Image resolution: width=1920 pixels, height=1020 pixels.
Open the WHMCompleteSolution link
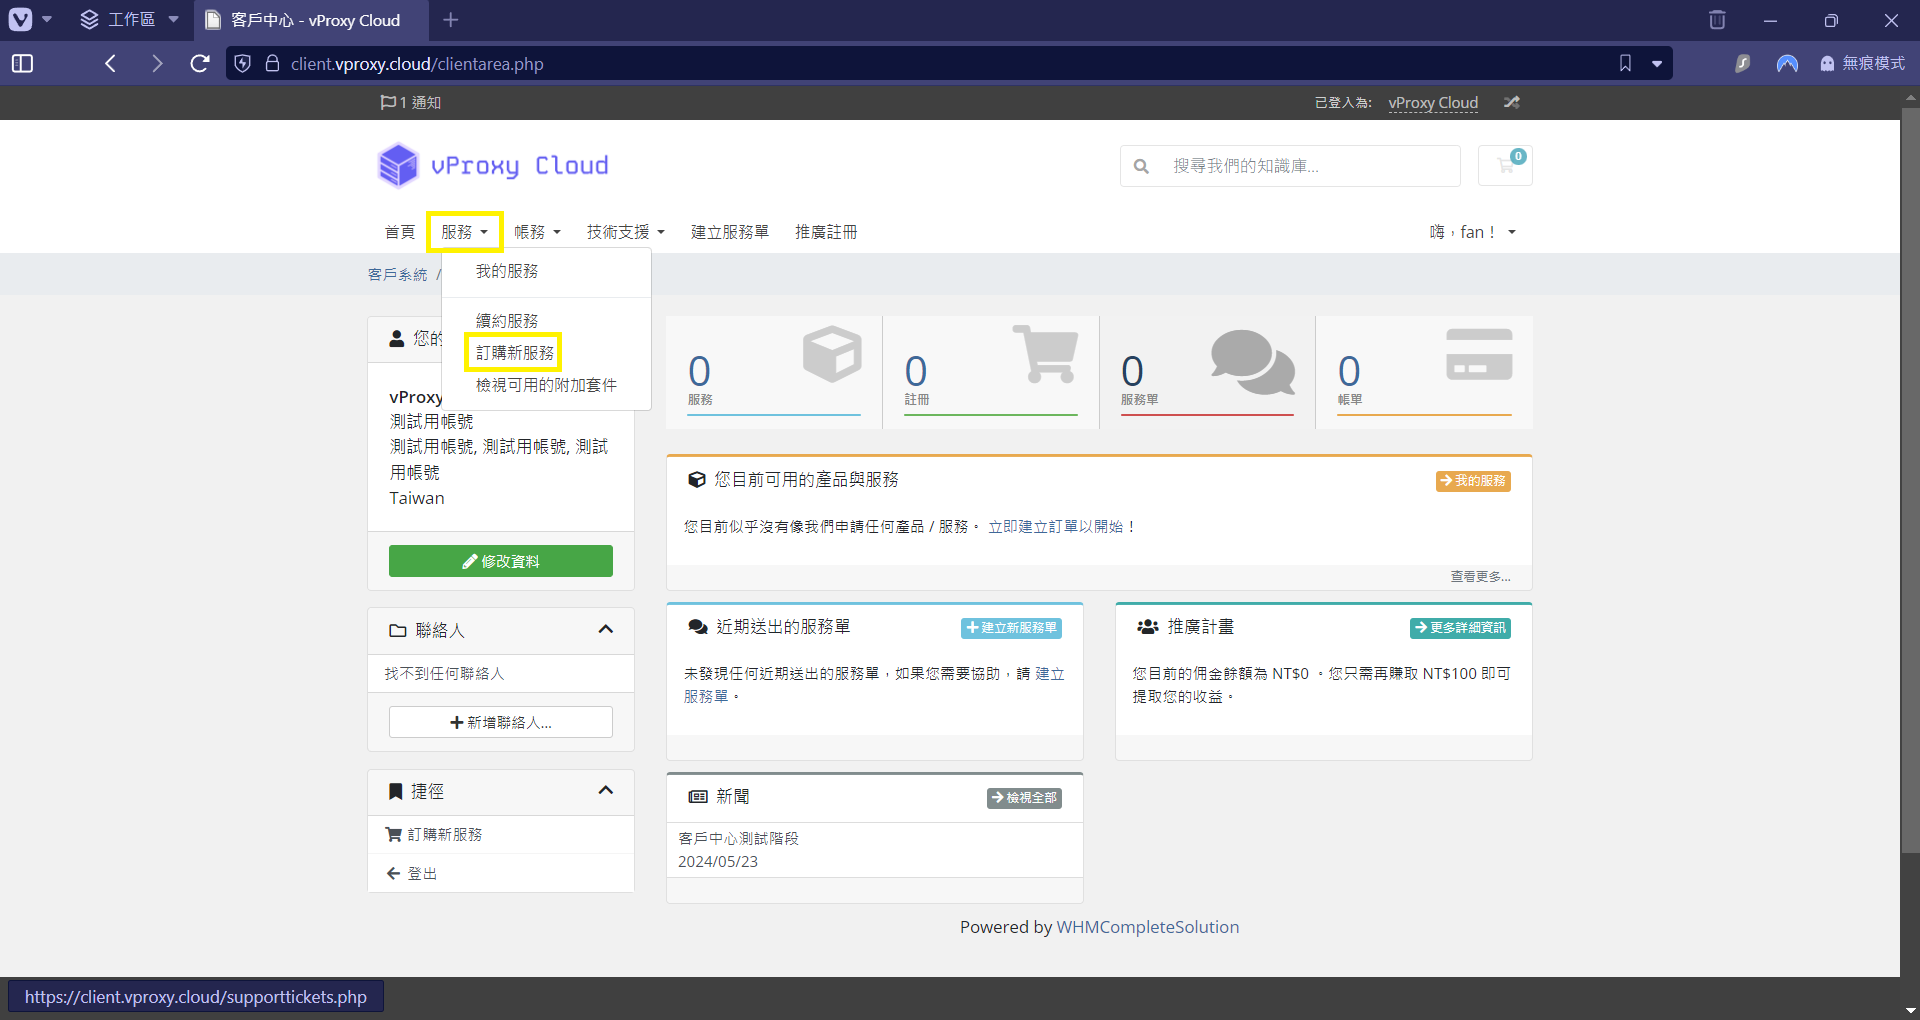(1147, 927)
